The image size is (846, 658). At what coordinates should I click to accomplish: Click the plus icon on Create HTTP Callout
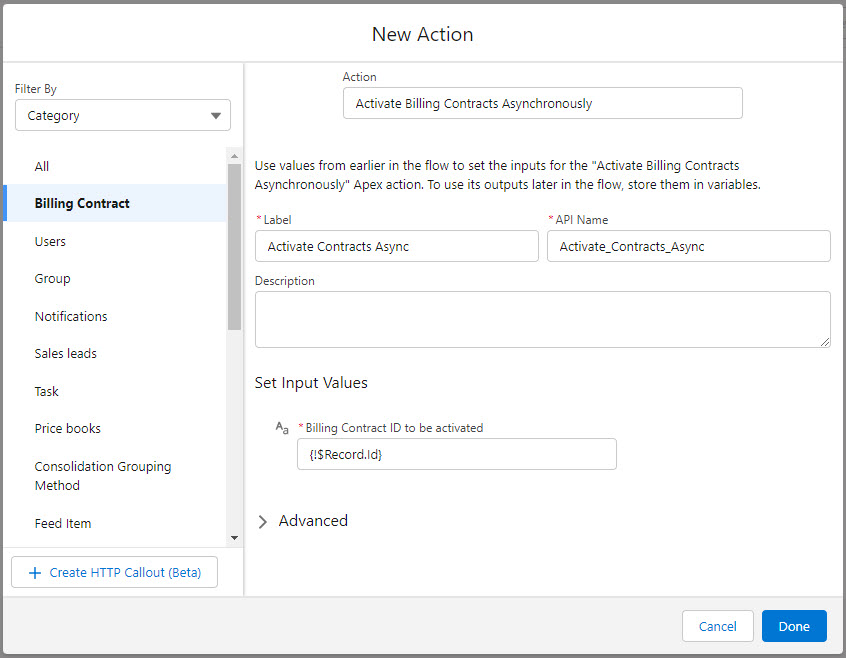point(35,573)
